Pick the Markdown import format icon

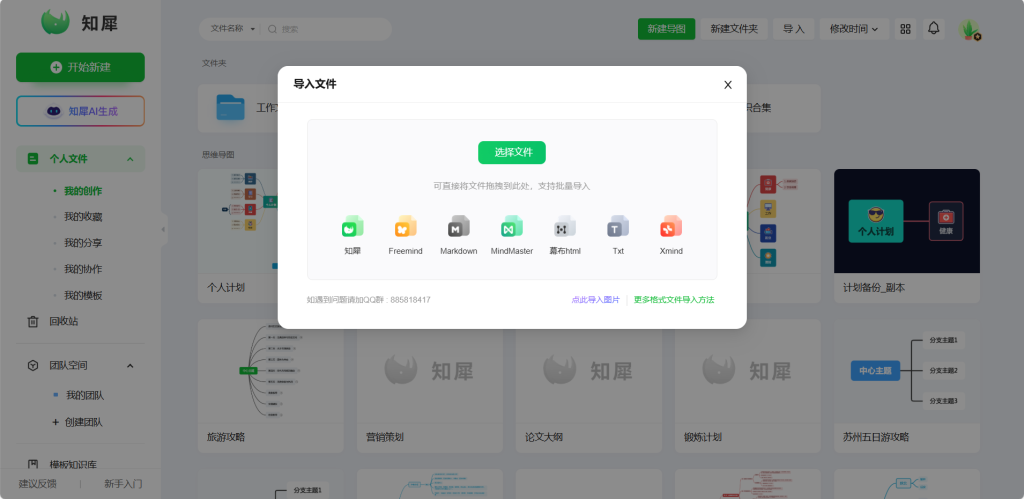(458, 227)
